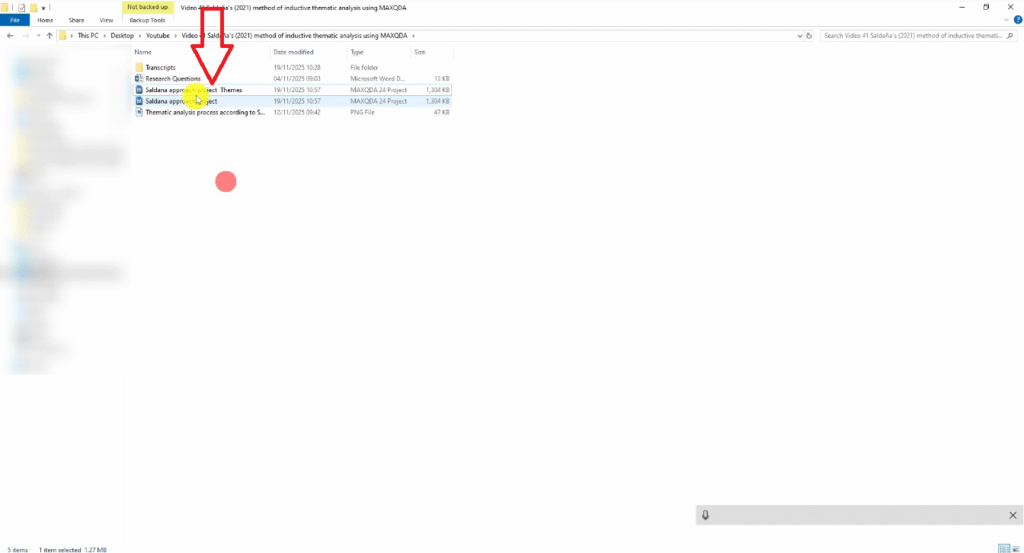Open the recent locations dropdown arrow
Viewport: 1024px width, 553px height.
(x=37, y=36)
